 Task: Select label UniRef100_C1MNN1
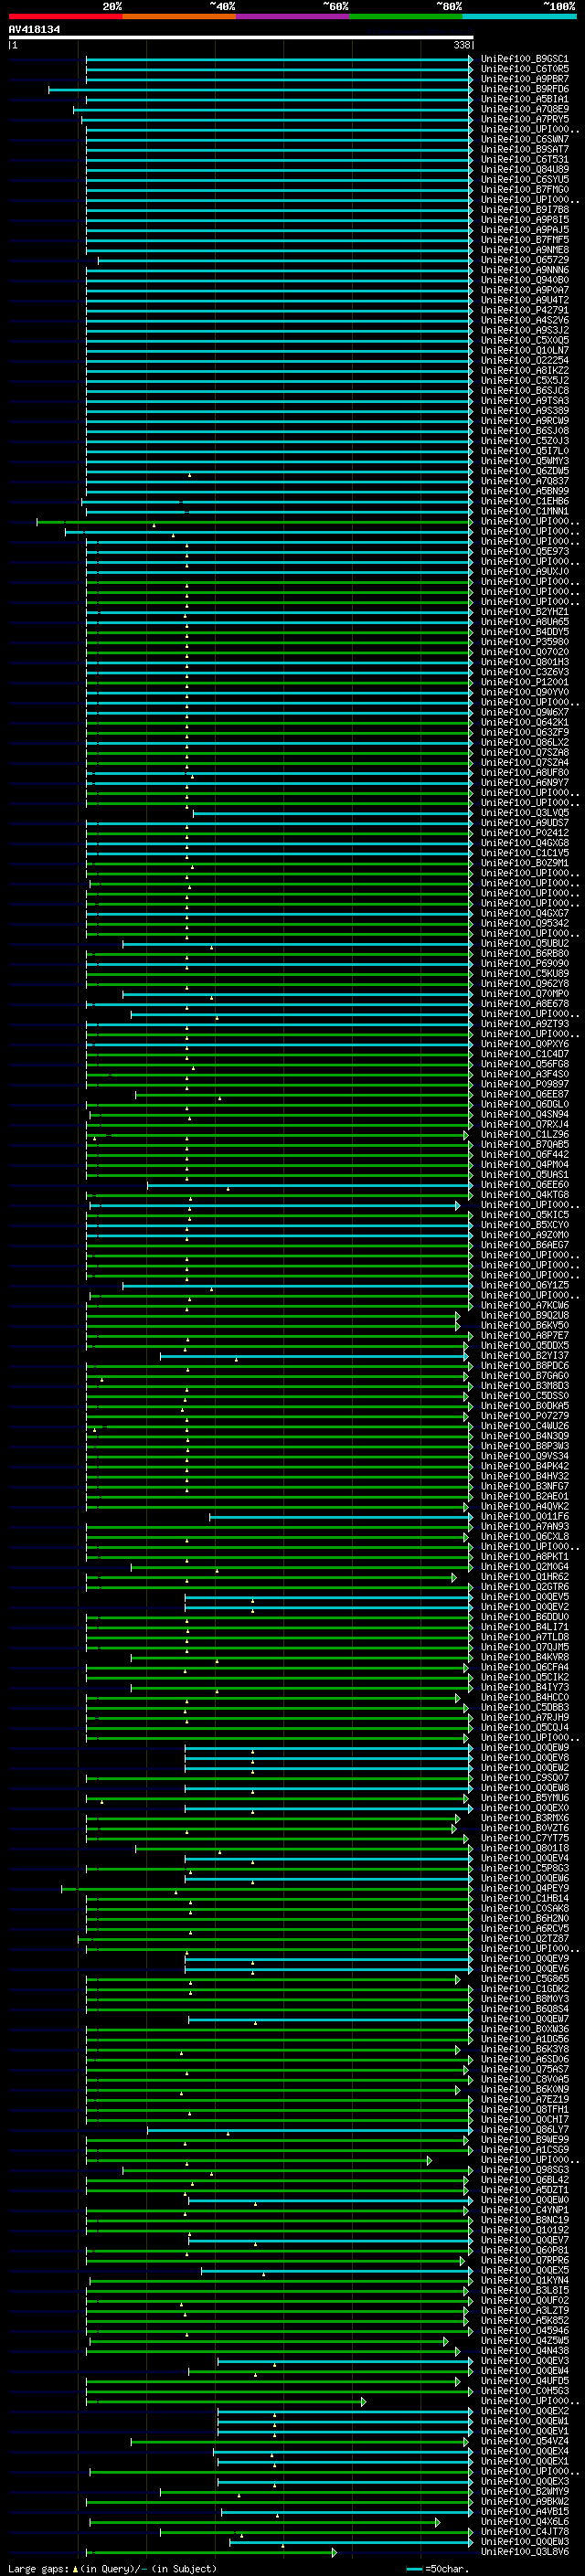(524, 511)
